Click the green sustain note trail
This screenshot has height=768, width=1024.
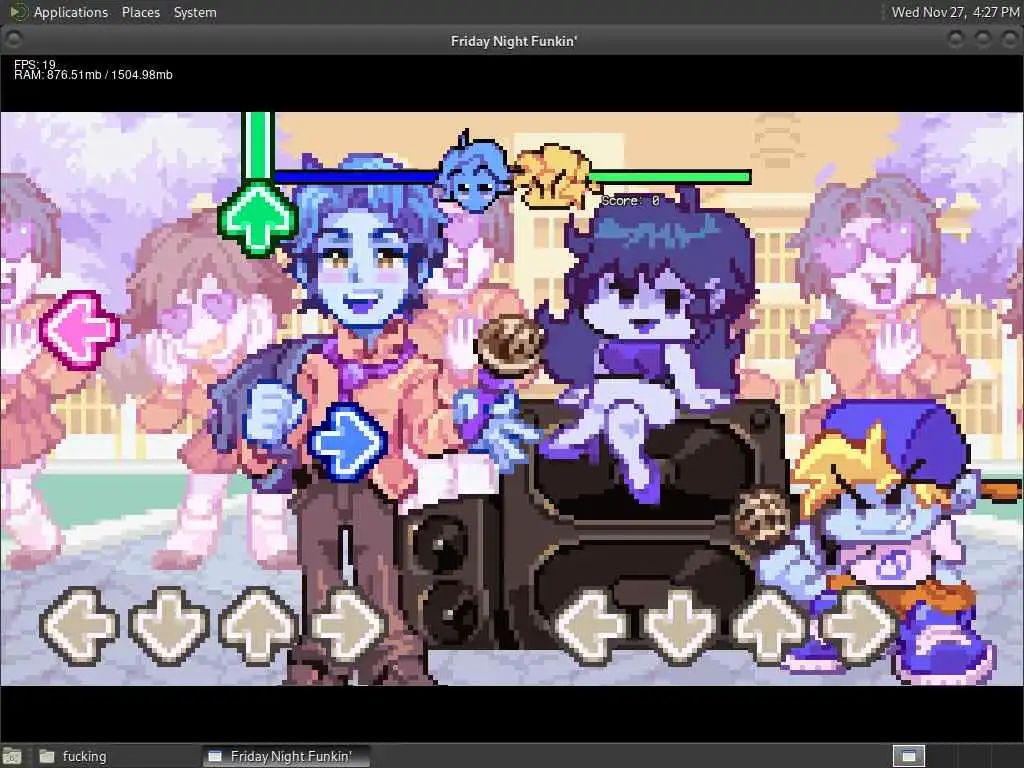pos(257,147)
